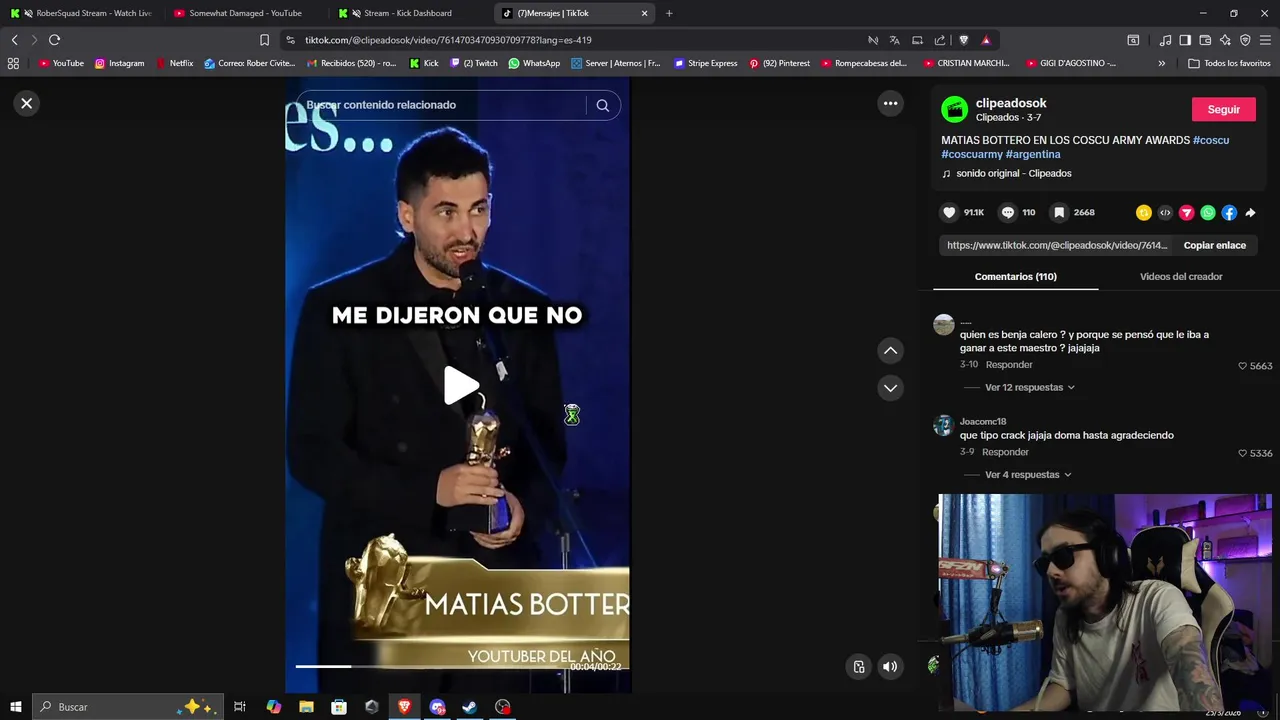
Task: Close the (7)Mensajes TikTok tab
Action: (644, 13)
